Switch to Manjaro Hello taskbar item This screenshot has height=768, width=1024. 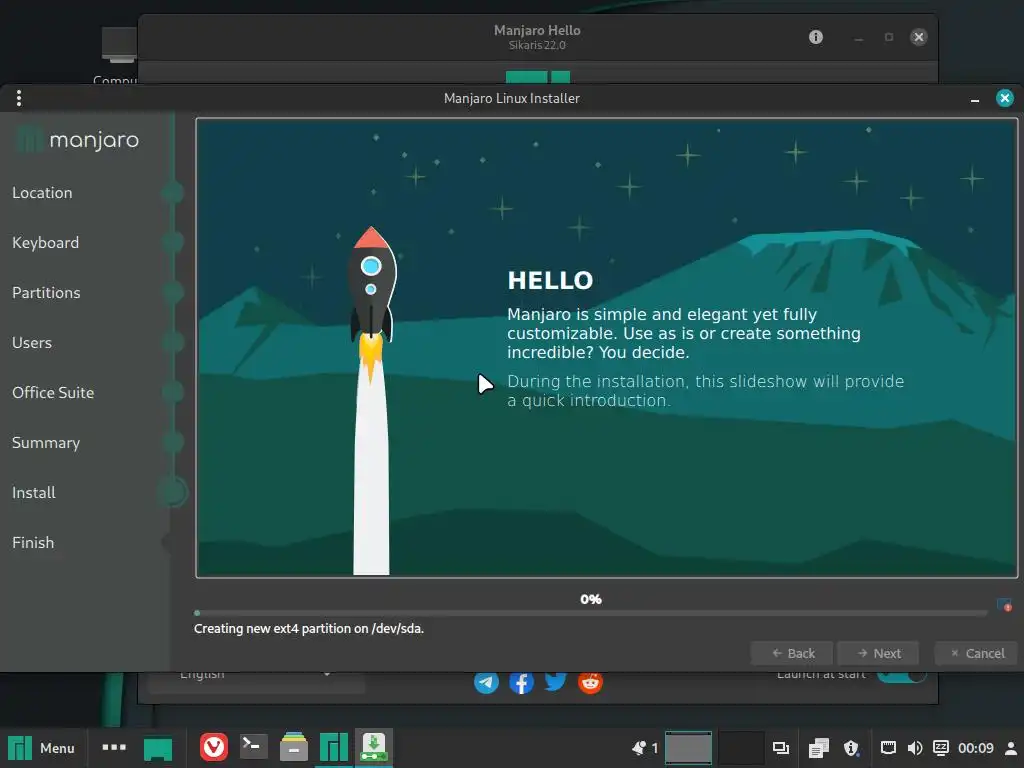pos(334,748)
